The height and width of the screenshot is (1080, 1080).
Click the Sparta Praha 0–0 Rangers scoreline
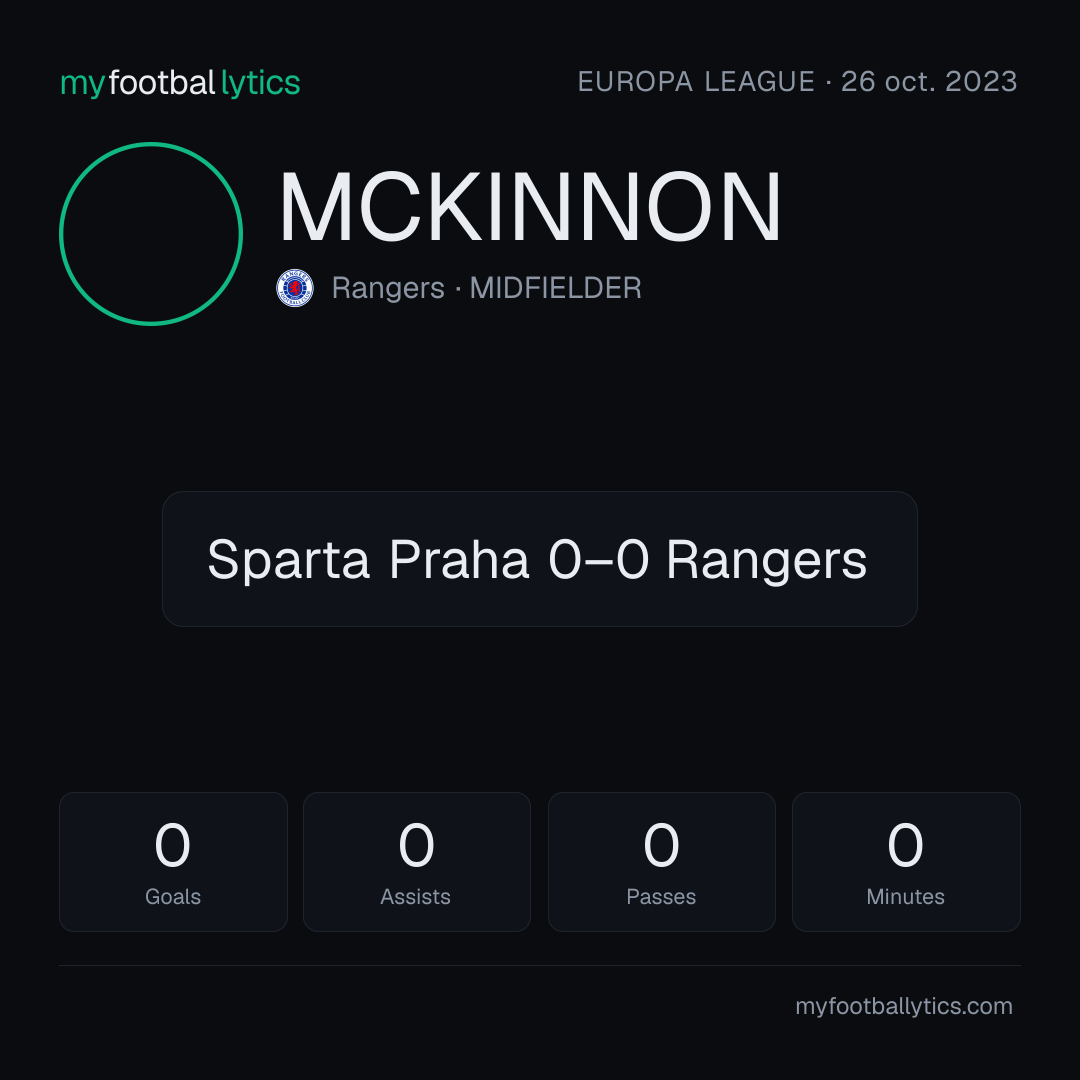(x=538, y=559)
